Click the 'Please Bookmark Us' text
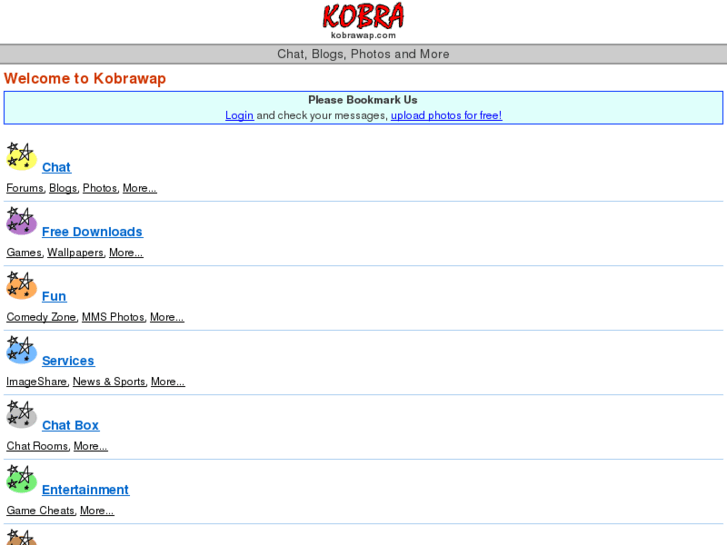727x545 pixels. point(363,100)
